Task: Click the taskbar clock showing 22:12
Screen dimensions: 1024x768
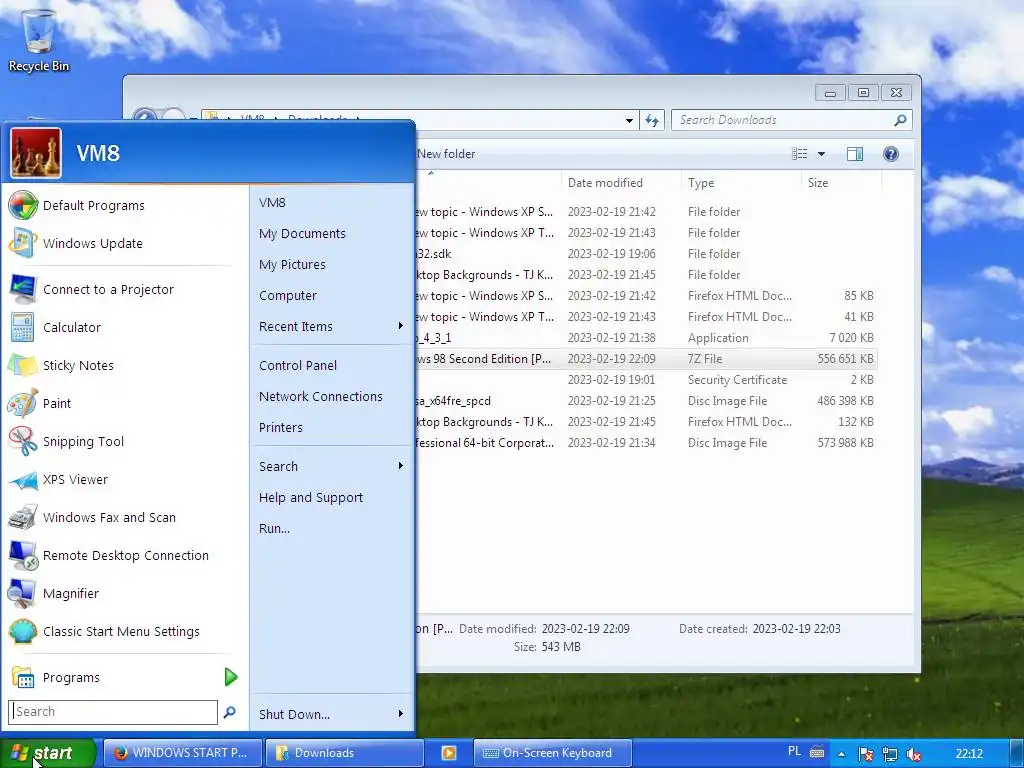Action: coord(969,754)
